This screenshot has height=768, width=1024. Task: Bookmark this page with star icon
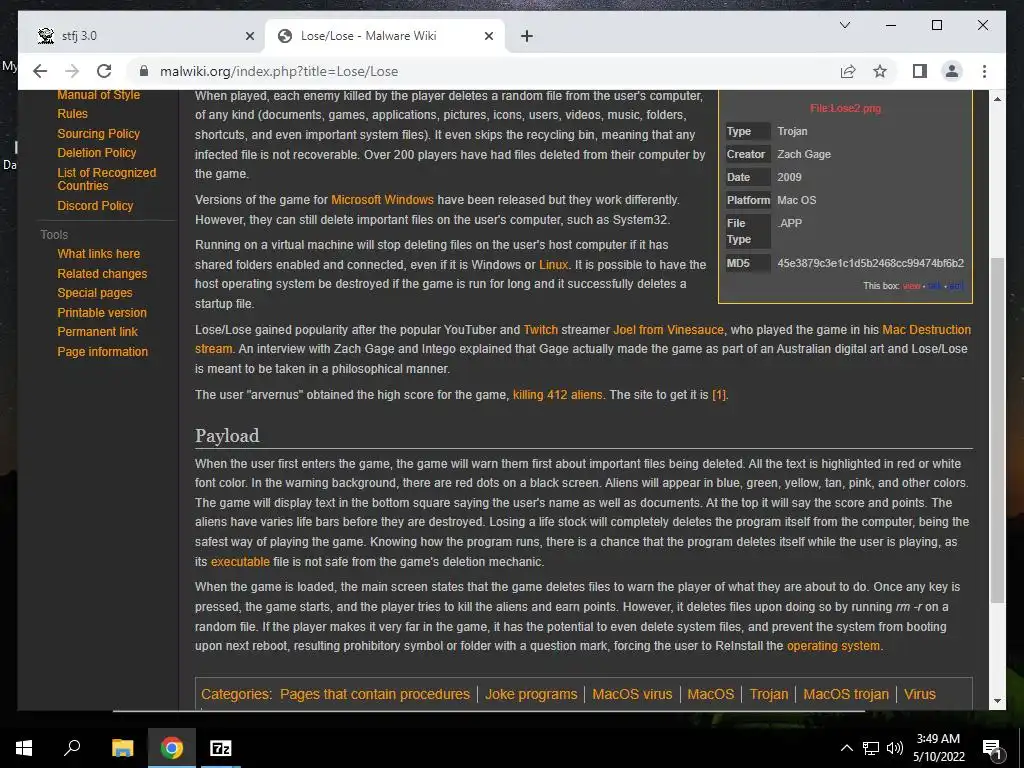point(880,71)
